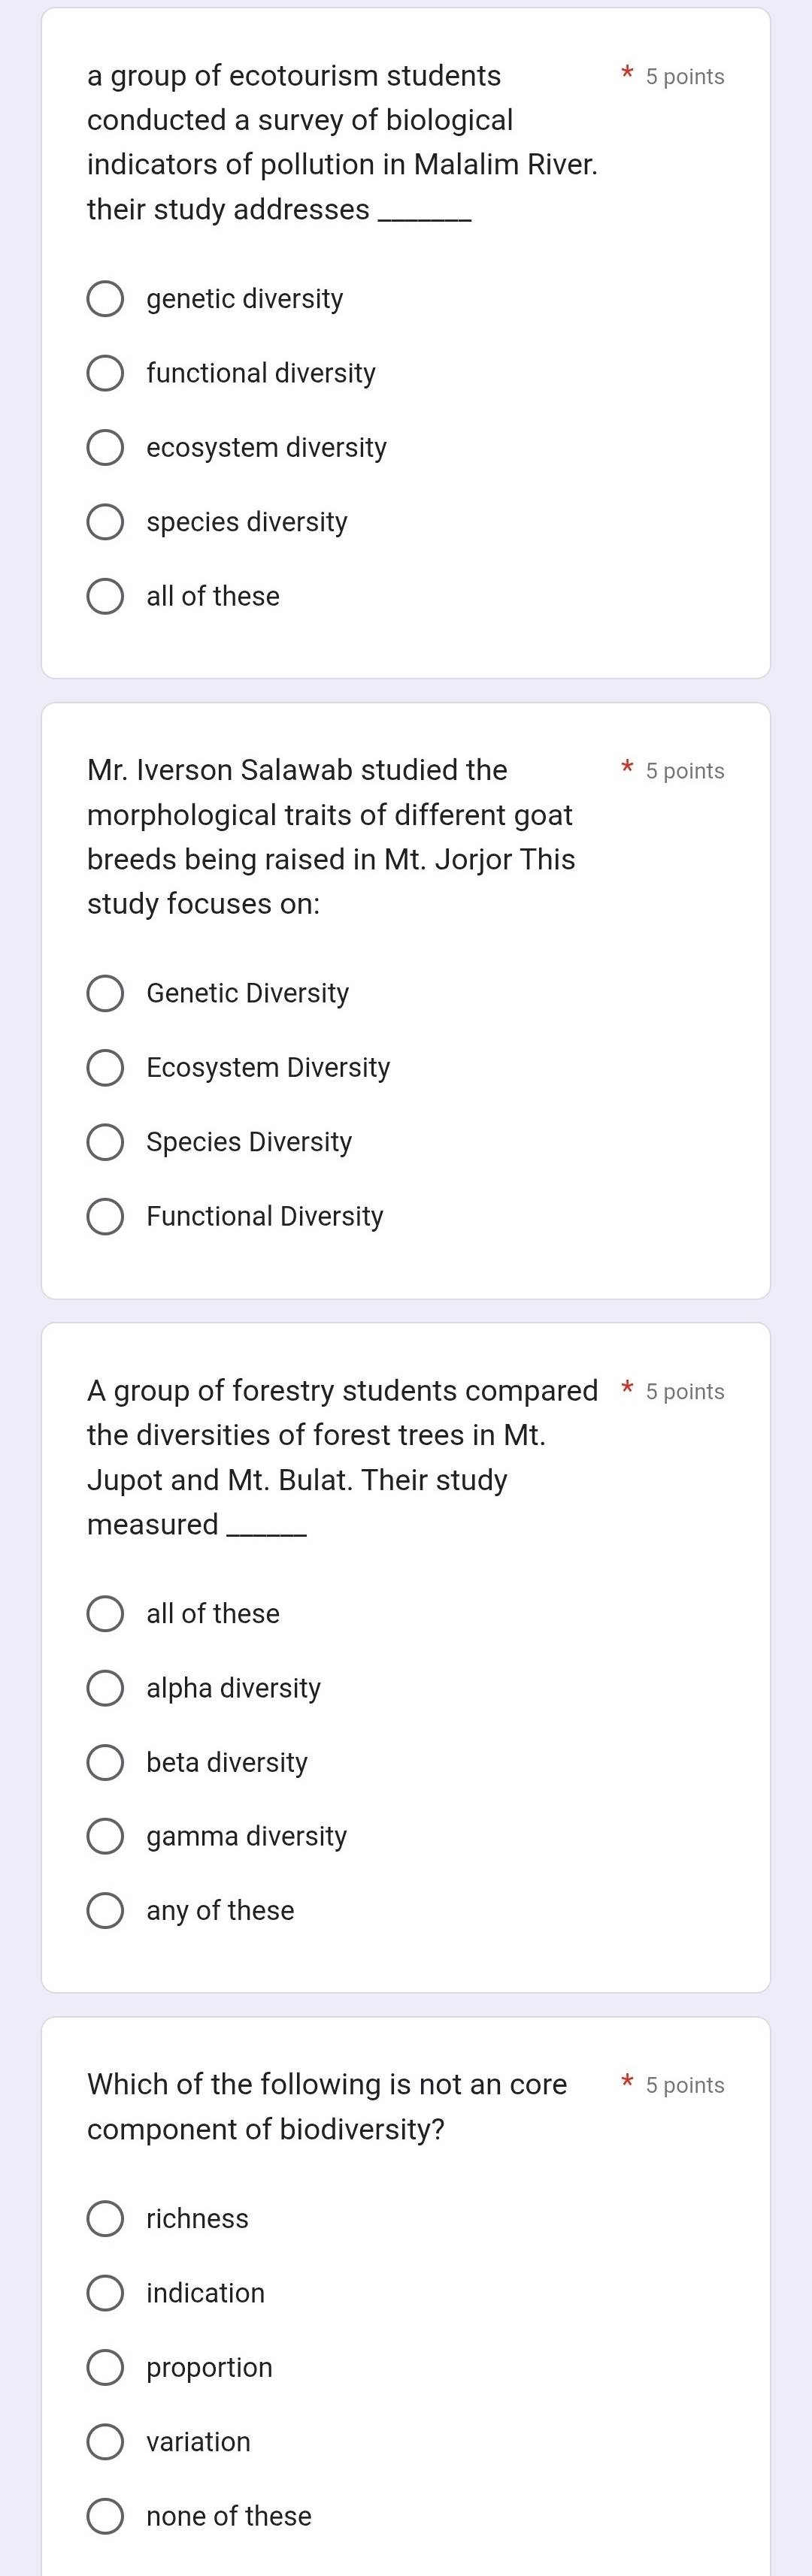Choose 'functional diversity' for the Malalim River survey
This screenshot has width=812, height=2576.
[105, 373]
